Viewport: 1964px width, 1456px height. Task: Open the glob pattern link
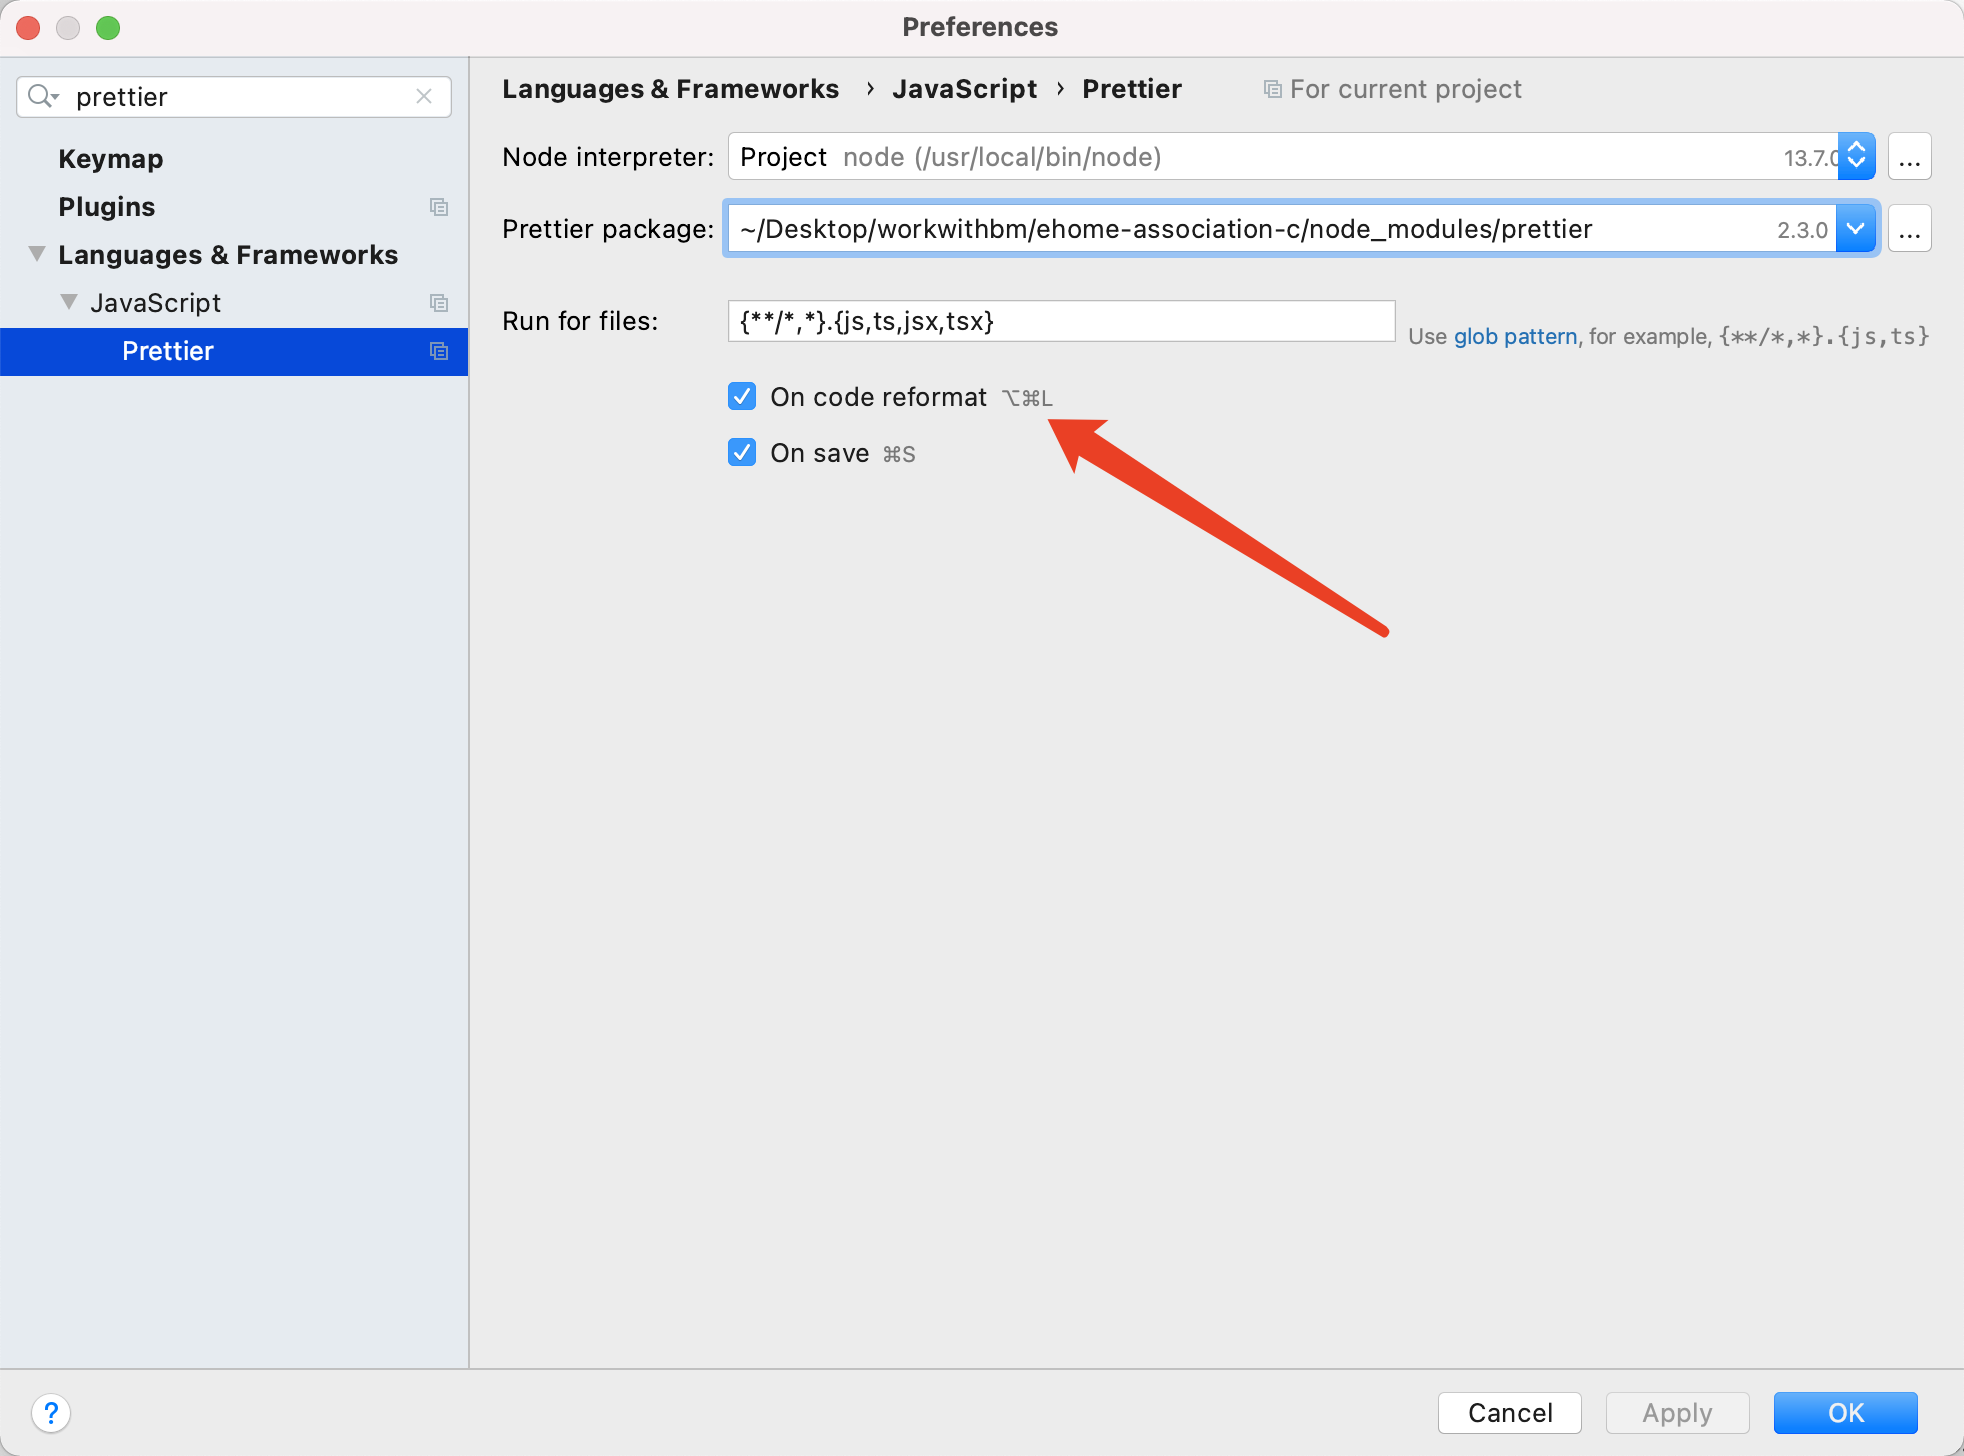pyautogui.click(x=1515, y=337)
